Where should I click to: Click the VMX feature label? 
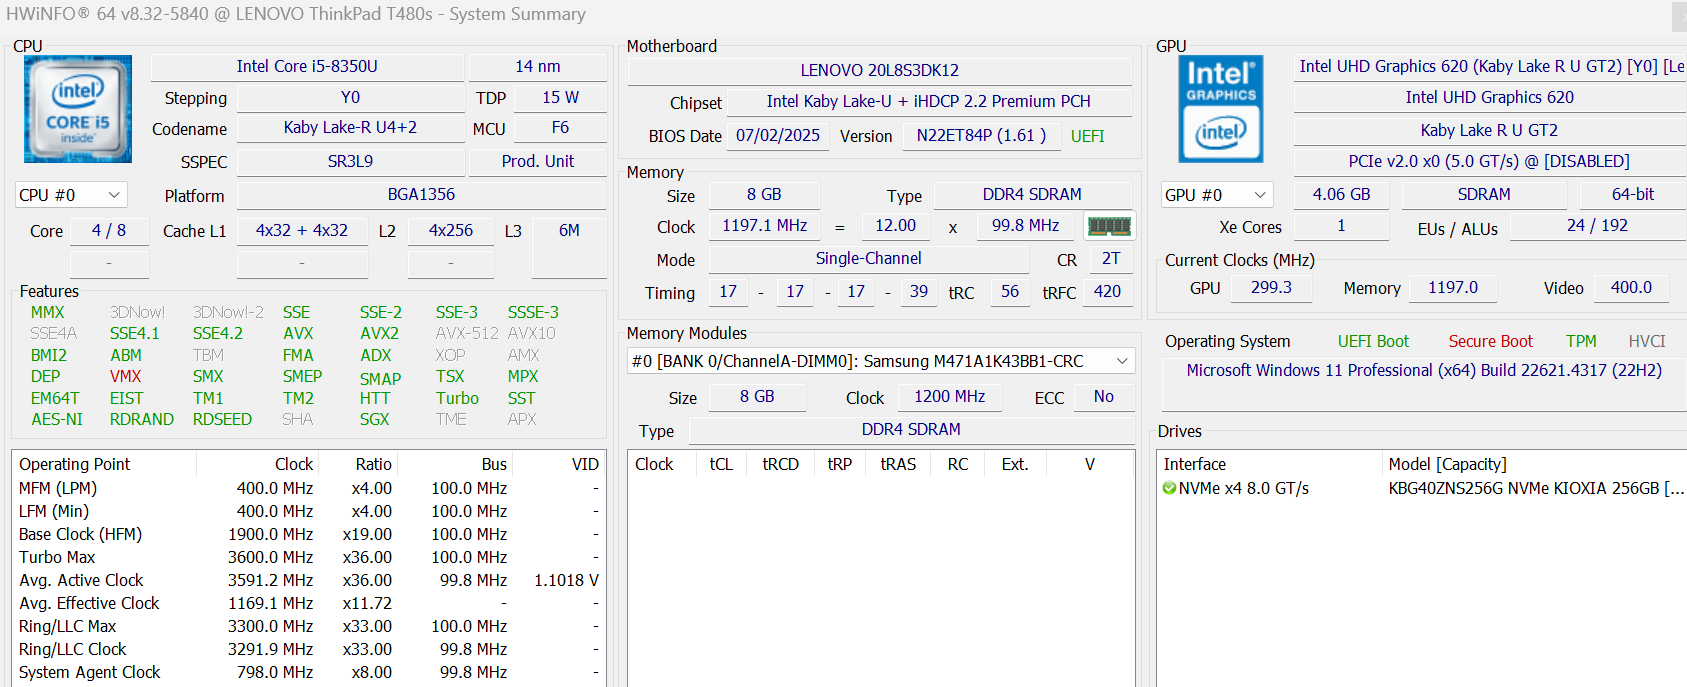pyautogui.click(x=125, y=376)
